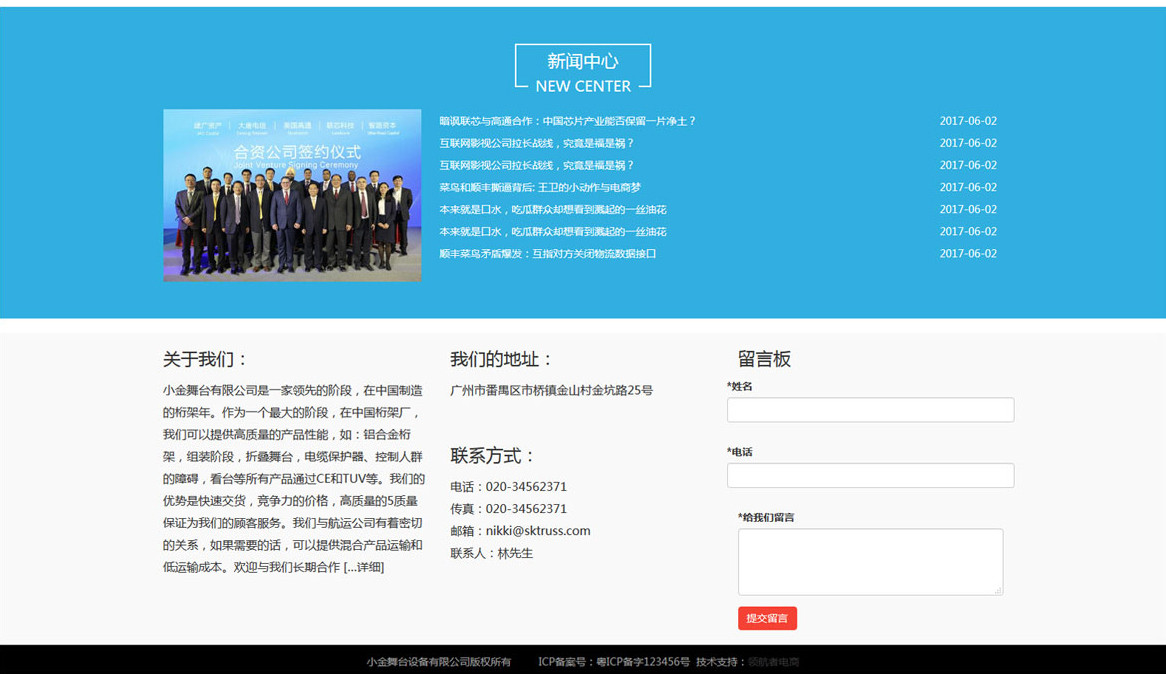This screenshot has height=674, width=1166.
Task: Grab the message textarea resize handle
Action: coord(997,590)
